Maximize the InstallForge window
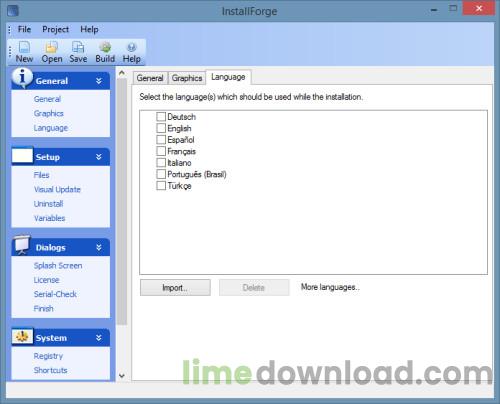The width and height of the screenshot is (500, 404). (453, 9)
